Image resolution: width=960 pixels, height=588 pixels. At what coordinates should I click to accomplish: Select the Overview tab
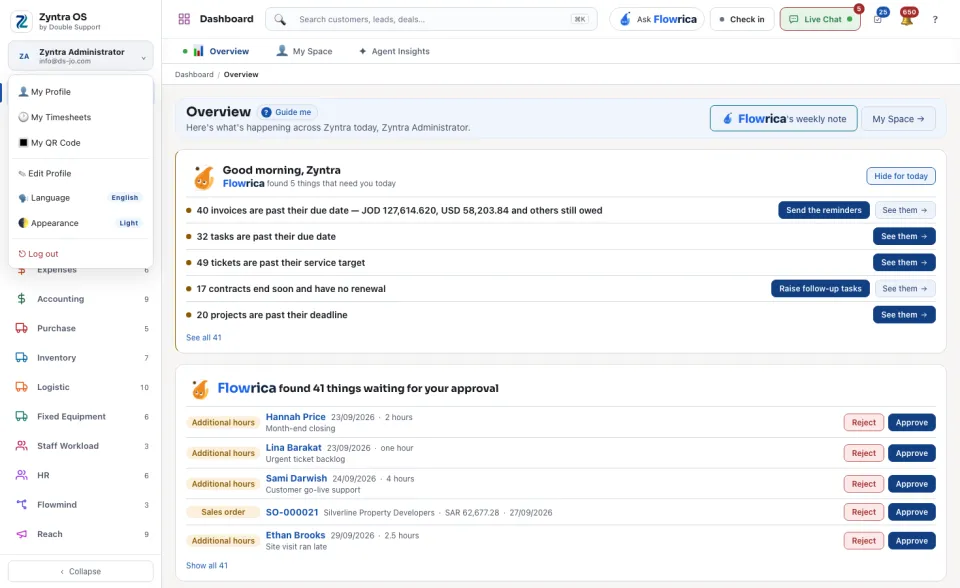(216, 51)
